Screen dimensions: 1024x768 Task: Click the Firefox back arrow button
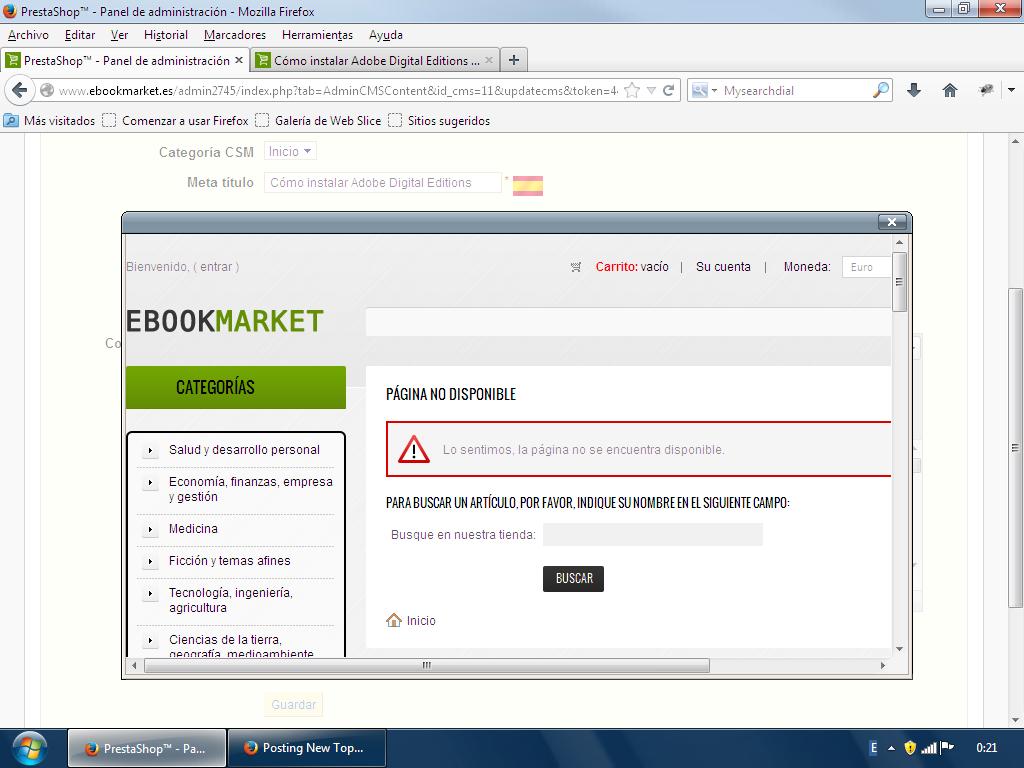[19, 90]
